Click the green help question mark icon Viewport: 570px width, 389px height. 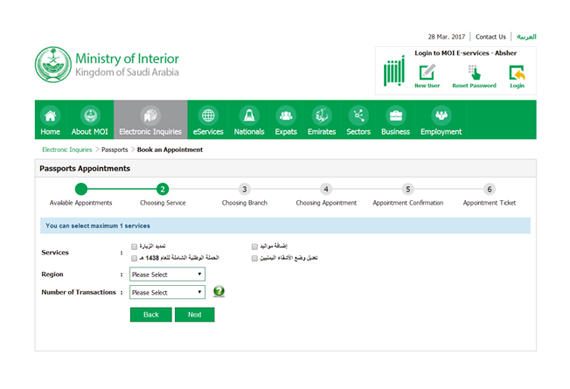click(x=219, y=291)
